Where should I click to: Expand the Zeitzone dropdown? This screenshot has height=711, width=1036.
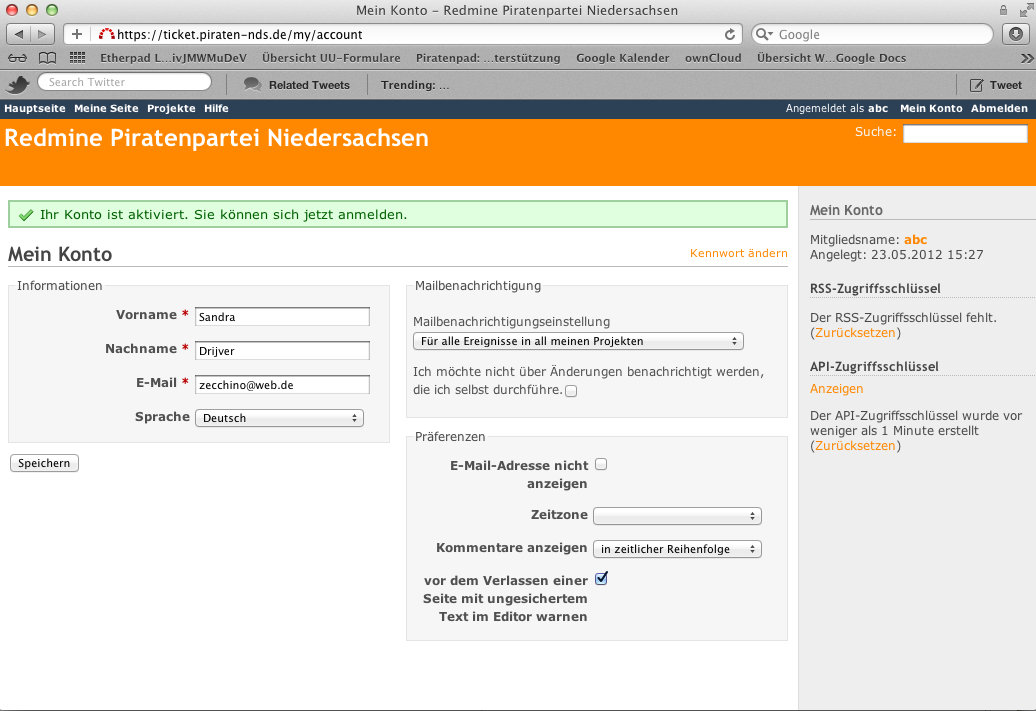click(677, 516)
